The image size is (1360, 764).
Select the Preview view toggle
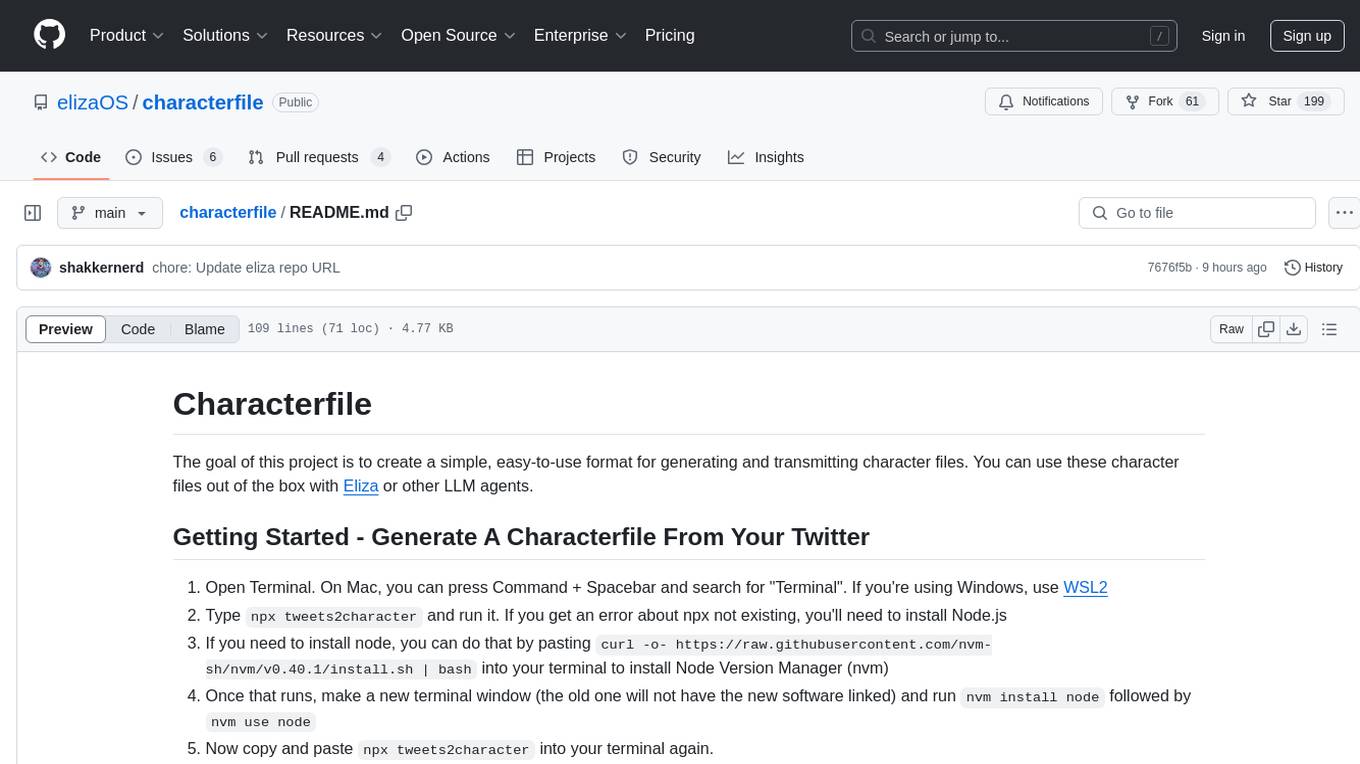point(66,329)
